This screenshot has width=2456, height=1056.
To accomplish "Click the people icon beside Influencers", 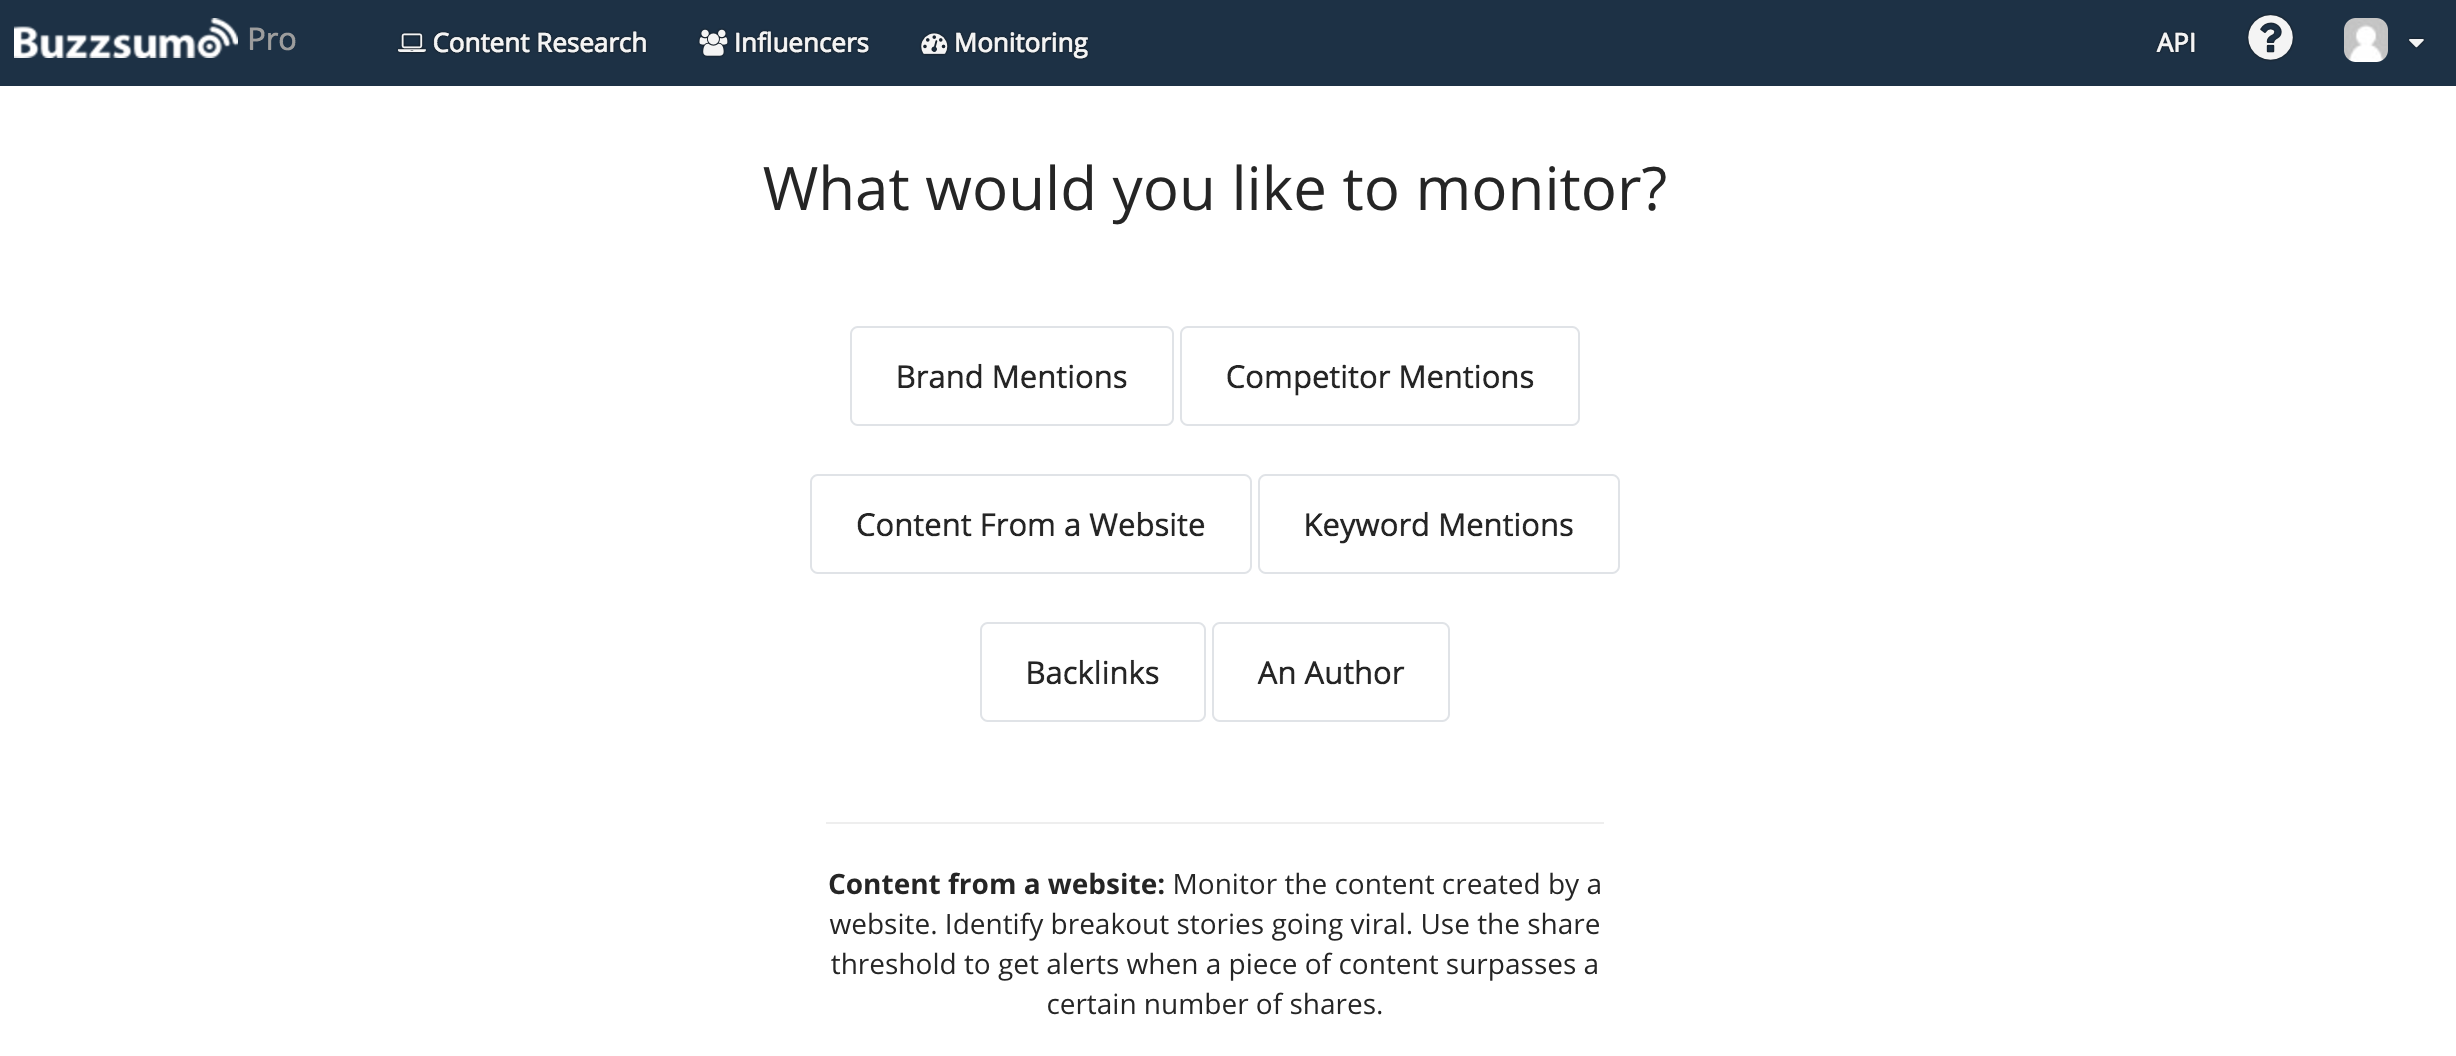I will 712,43.
